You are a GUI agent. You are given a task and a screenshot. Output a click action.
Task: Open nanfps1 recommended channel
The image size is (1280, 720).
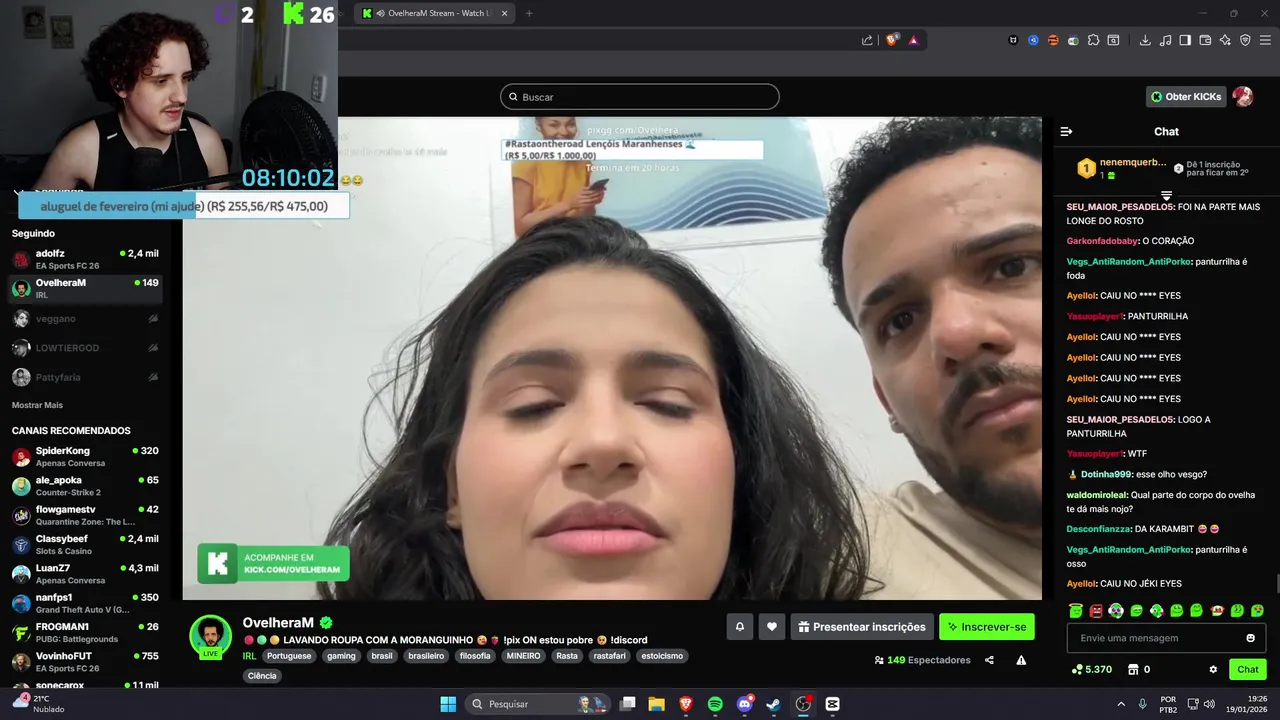click(x=85, y=603)
